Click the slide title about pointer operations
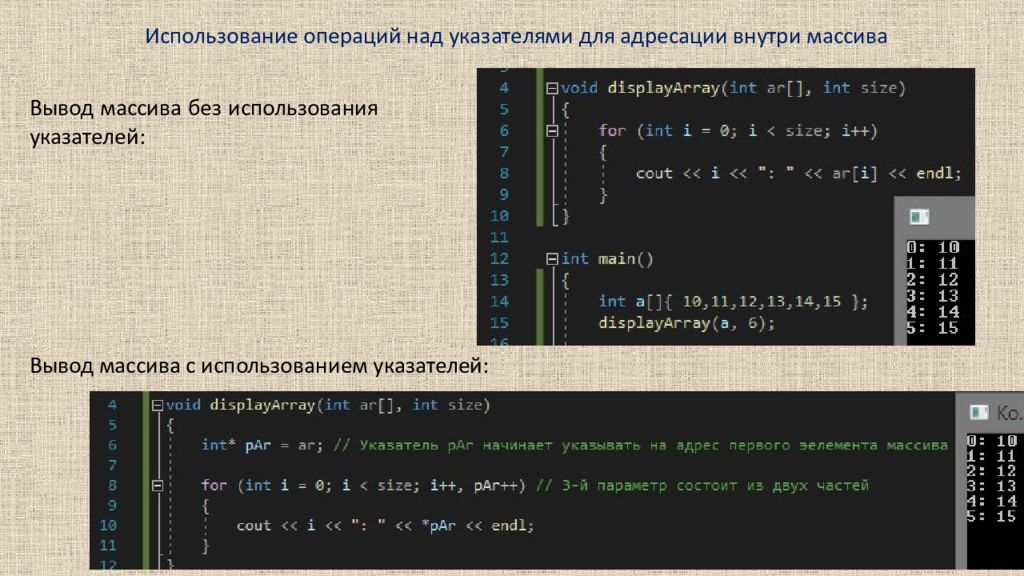The image size is (1024, 576). coord(516,37)
